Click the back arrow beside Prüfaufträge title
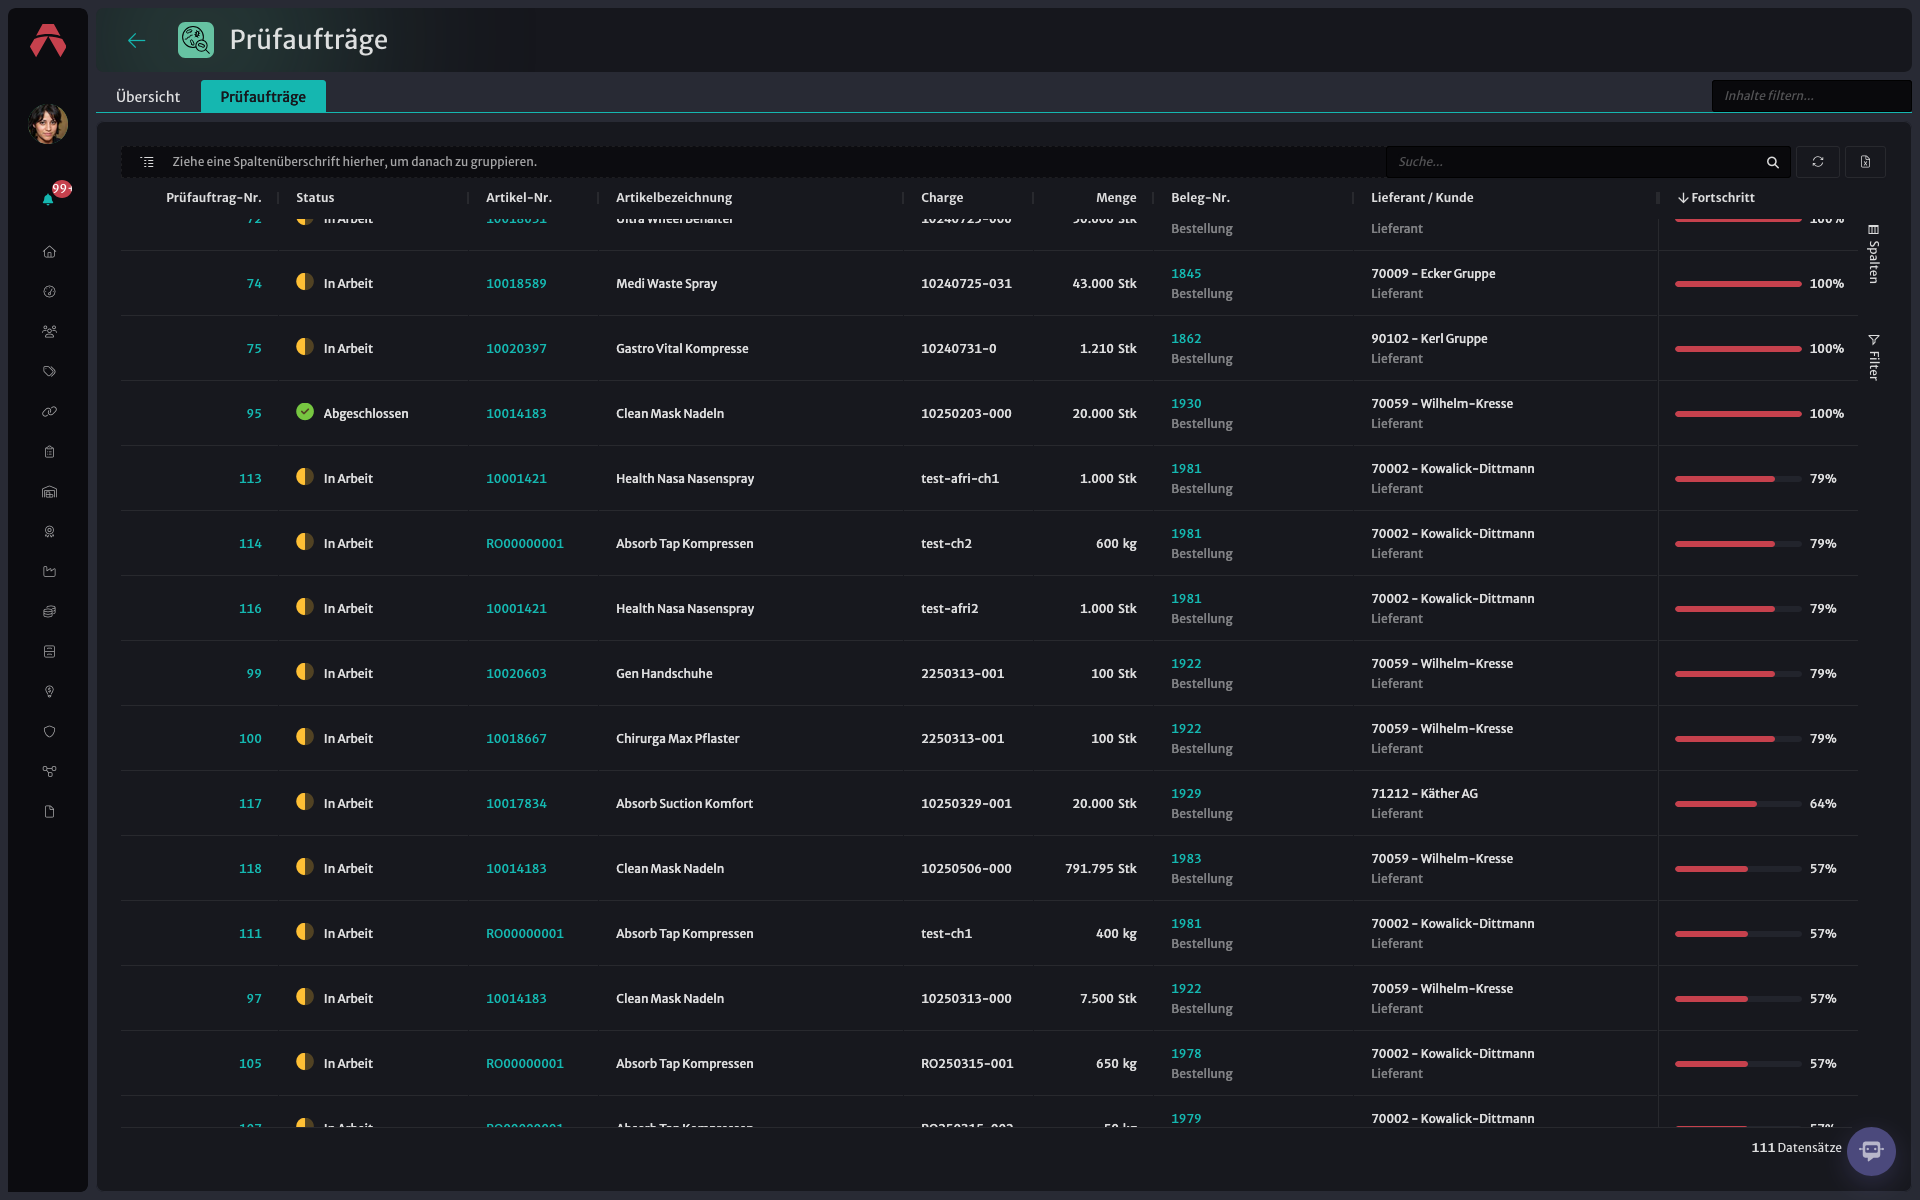Viewport: 1920px width, 1200px height. click(137, 40)
